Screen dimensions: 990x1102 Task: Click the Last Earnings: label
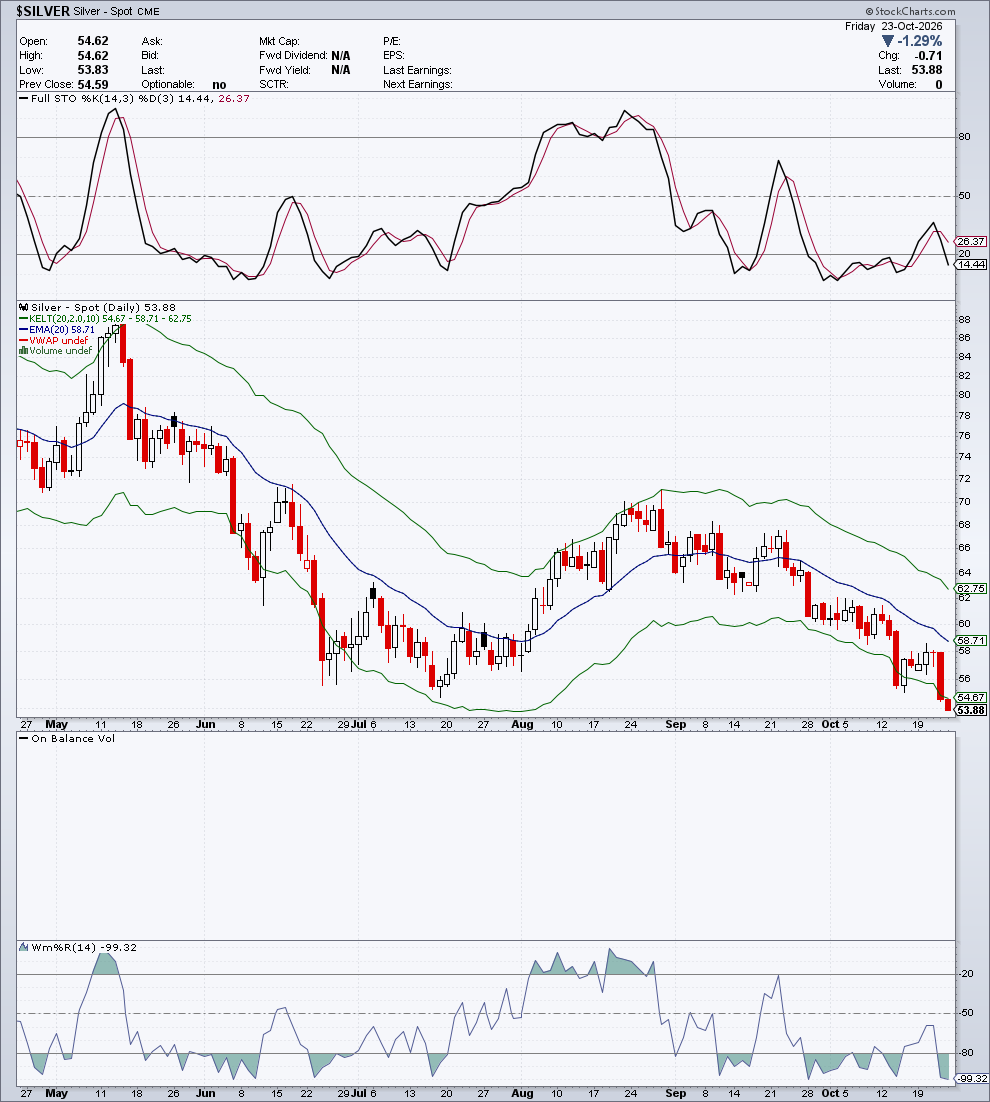pos(417,70)
